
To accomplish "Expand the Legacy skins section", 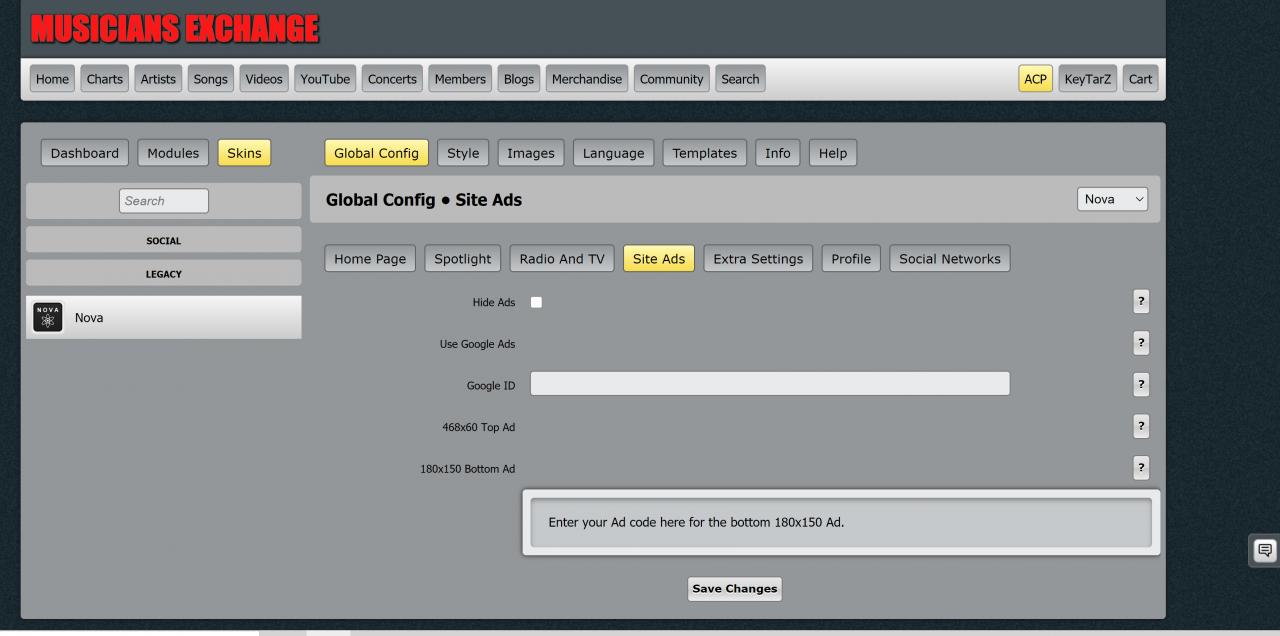I will [163, 273].
